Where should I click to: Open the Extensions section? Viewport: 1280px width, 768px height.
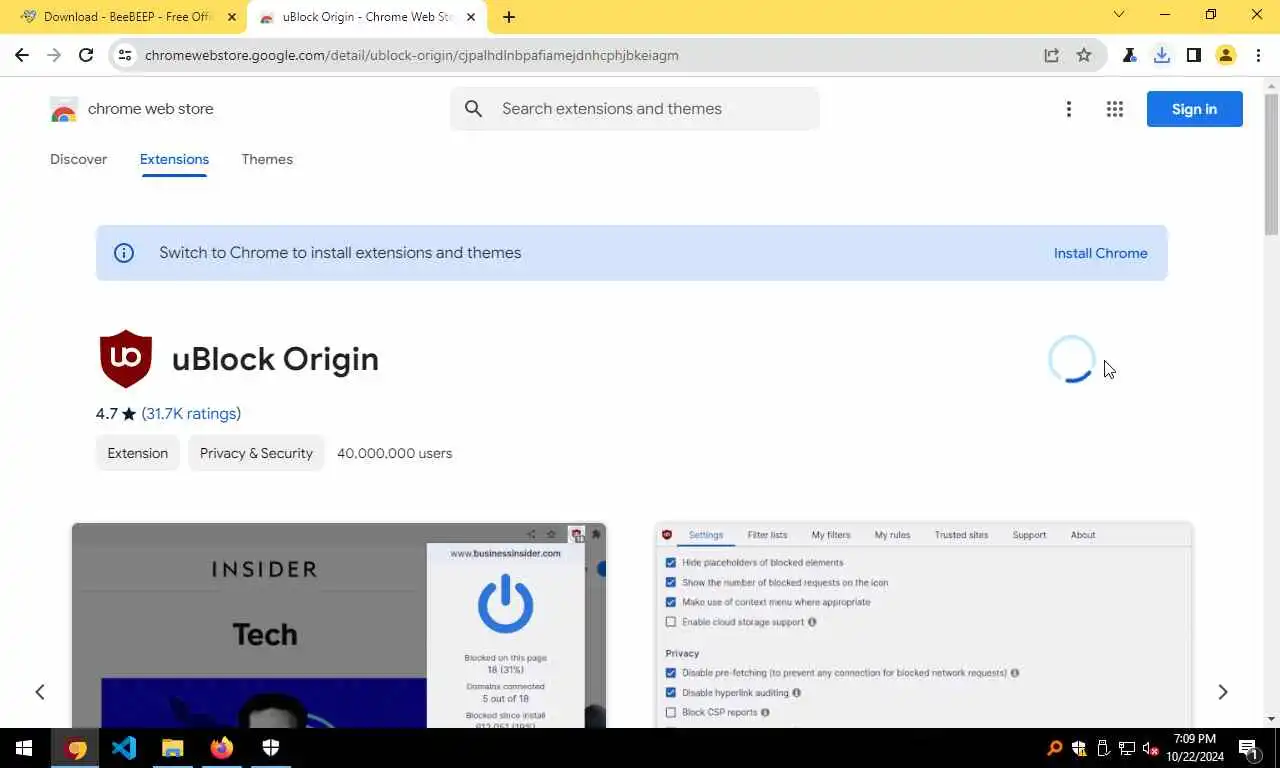[x=174, y=159]
